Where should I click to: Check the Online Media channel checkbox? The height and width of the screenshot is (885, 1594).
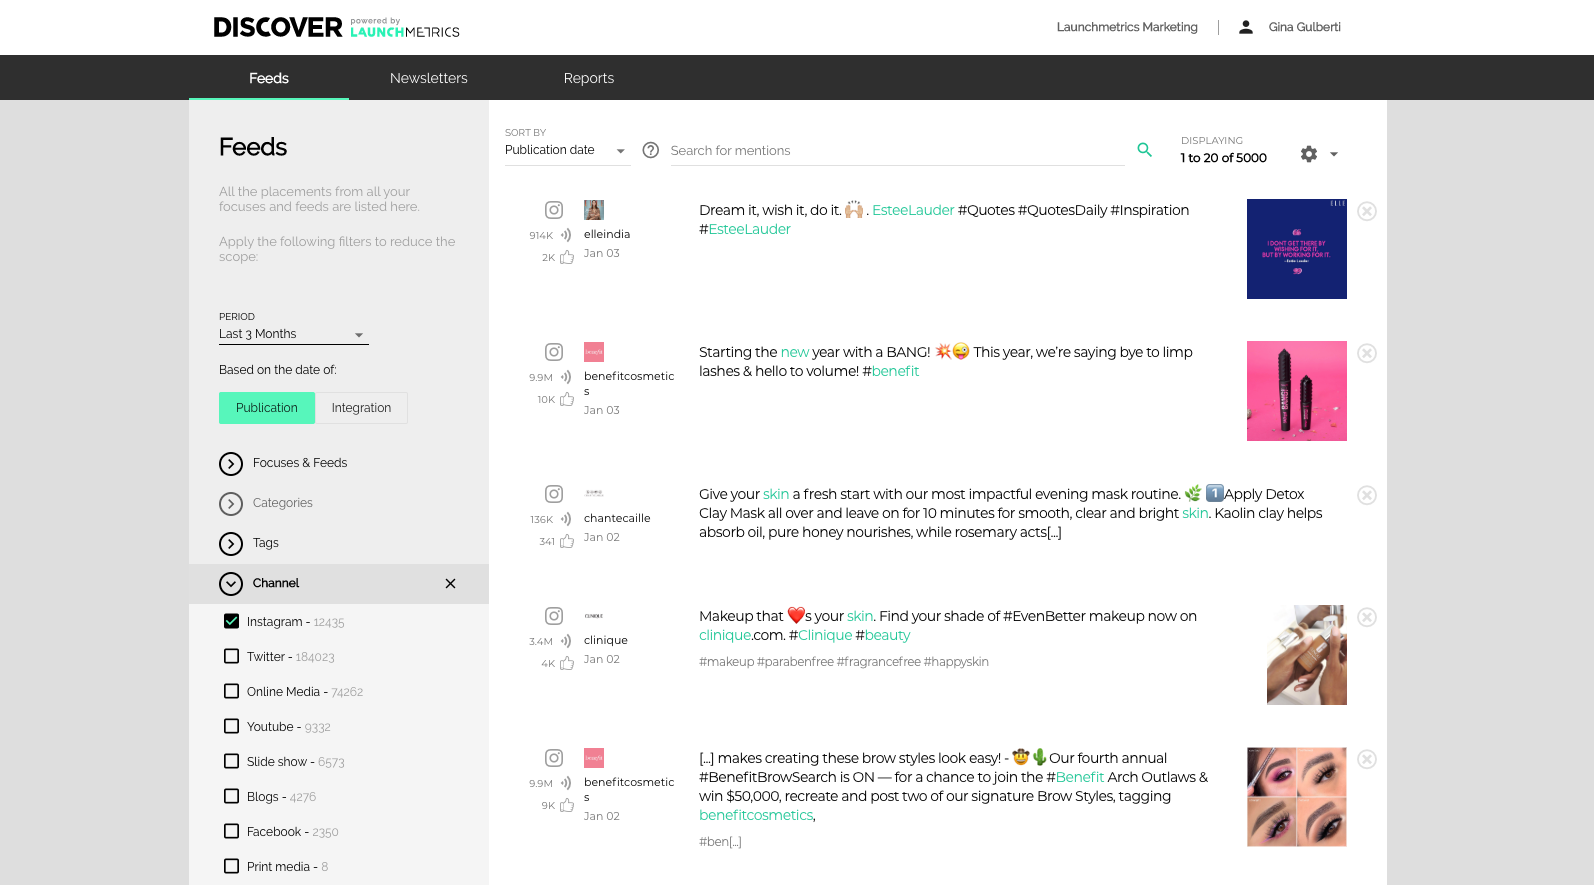coord(231,691)
